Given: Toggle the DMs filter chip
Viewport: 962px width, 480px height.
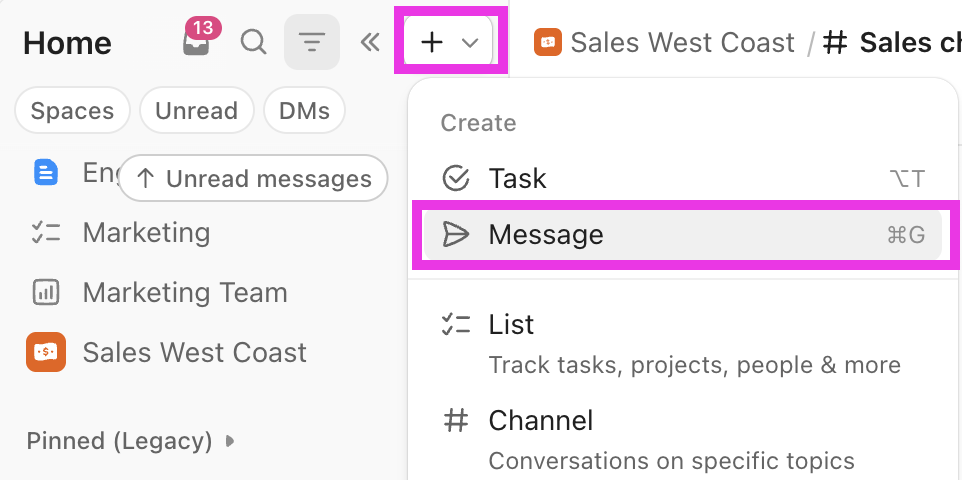Looking at the screenshot, I should click(304, 110).
